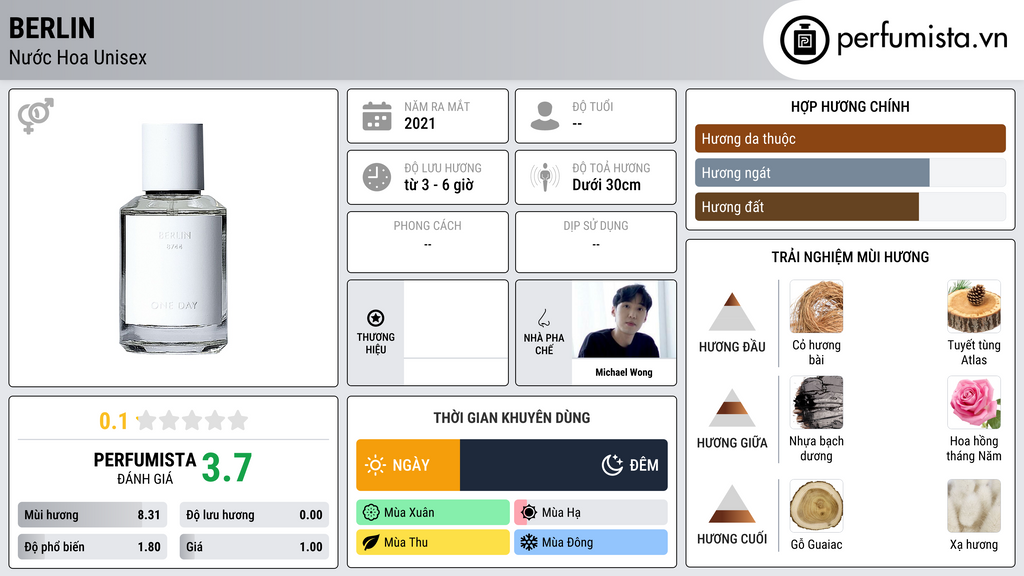Image resolution: width=1024 pixels, height=576 pixels.
Task: Click the unisex gender symbol icon
Action: click(36, 116)
